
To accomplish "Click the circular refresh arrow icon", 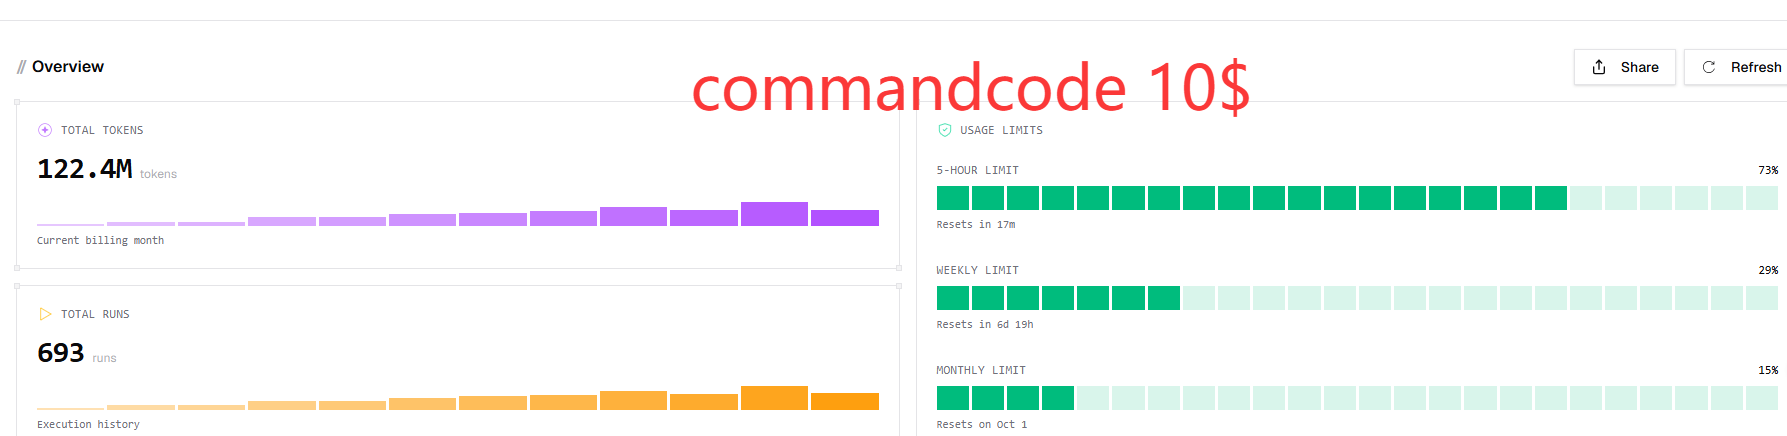I will (1709, 67).
